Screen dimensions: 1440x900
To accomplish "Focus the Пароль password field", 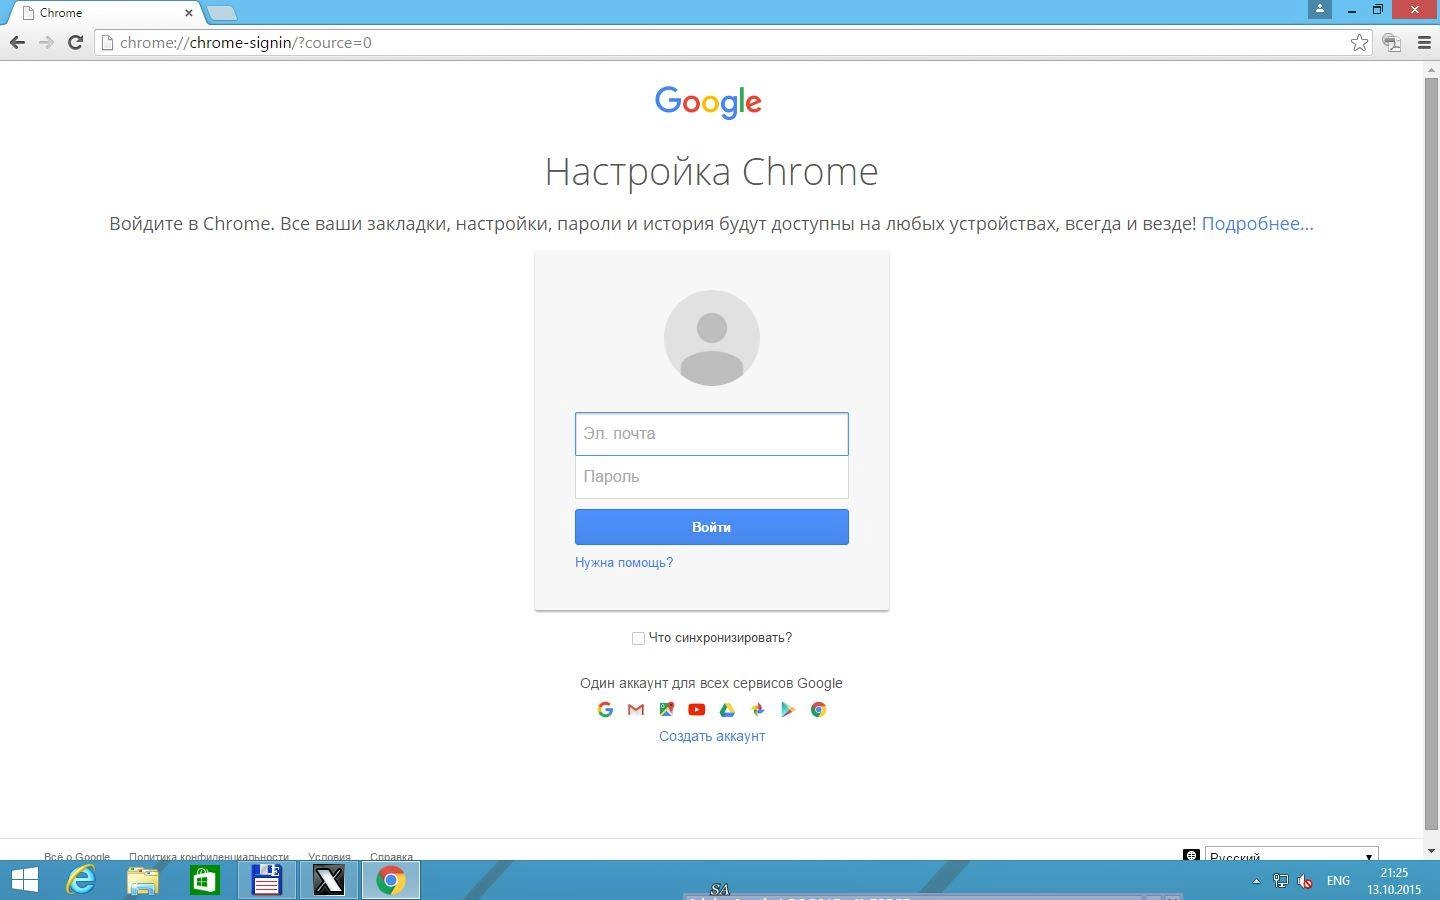I will [x=712, y=477].
